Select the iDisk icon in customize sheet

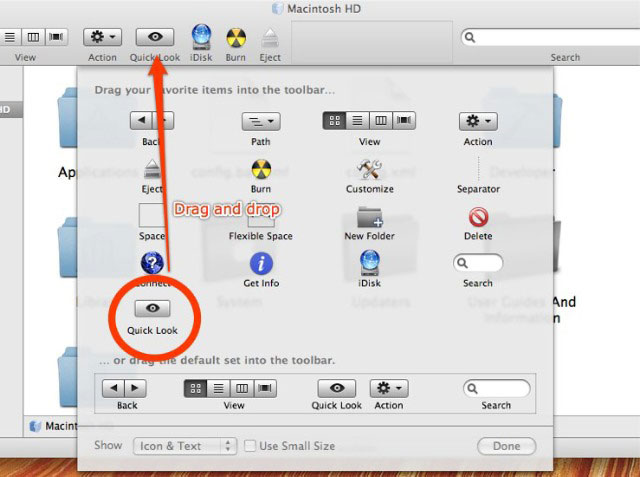[x=370, y=262]
